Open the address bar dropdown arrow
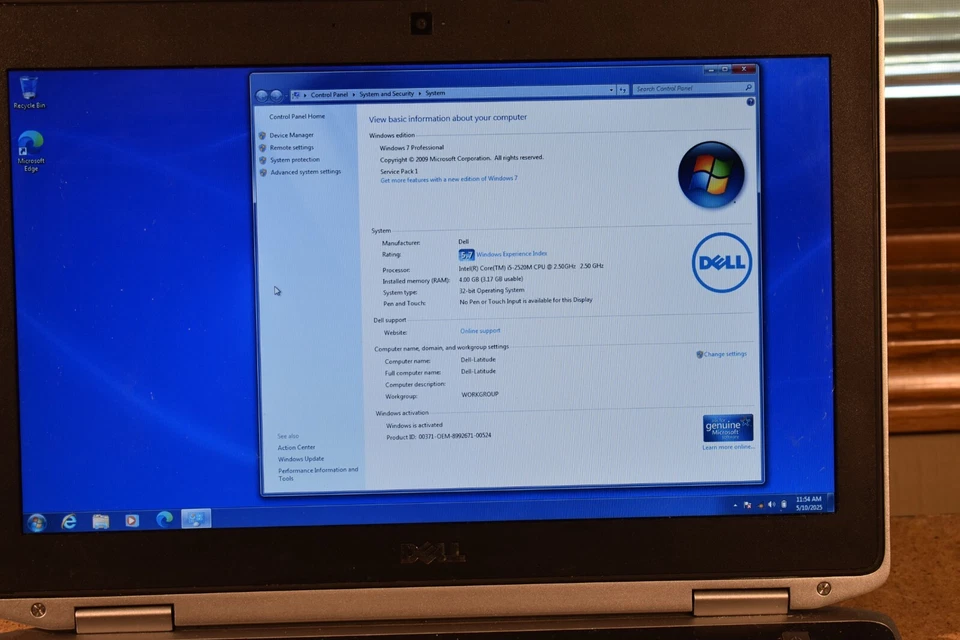This screenshot has height=640, width=960. 612,90
